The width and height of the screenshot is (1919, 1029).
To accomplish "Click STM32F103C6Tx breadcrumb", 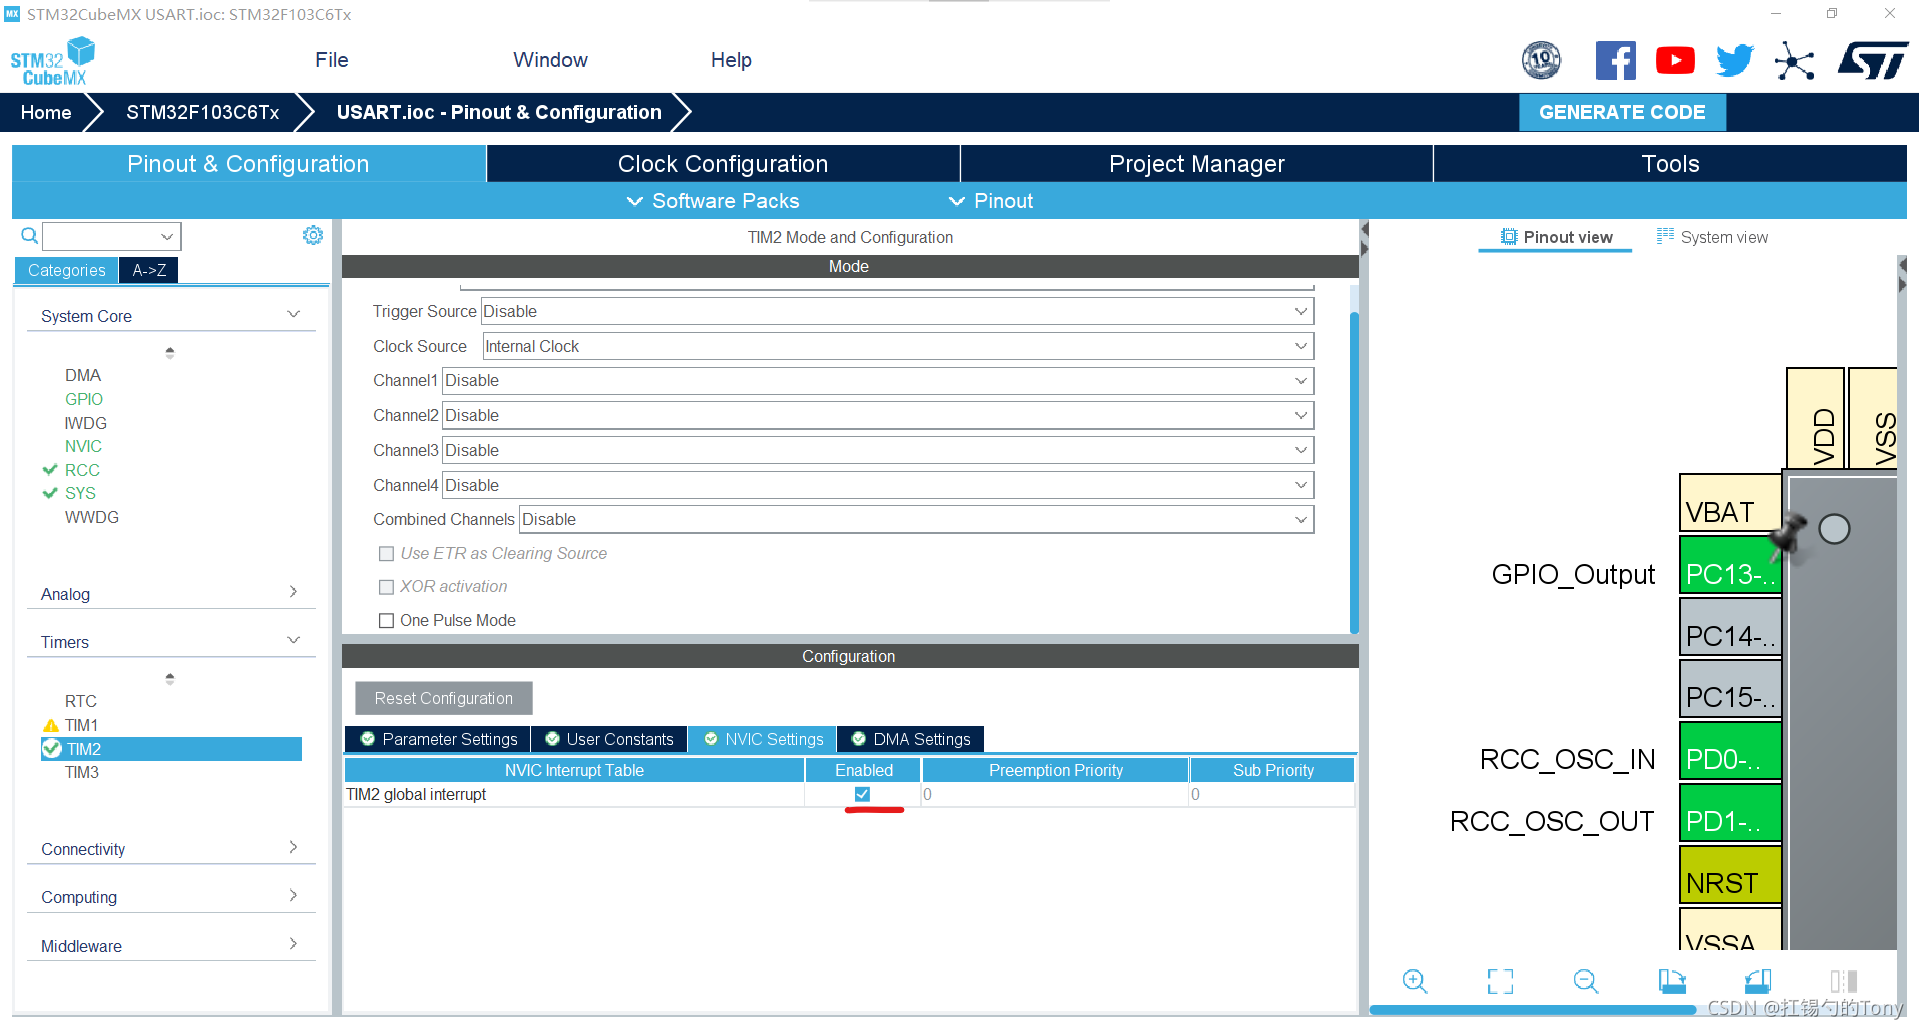I will click(x=202, y=112).
